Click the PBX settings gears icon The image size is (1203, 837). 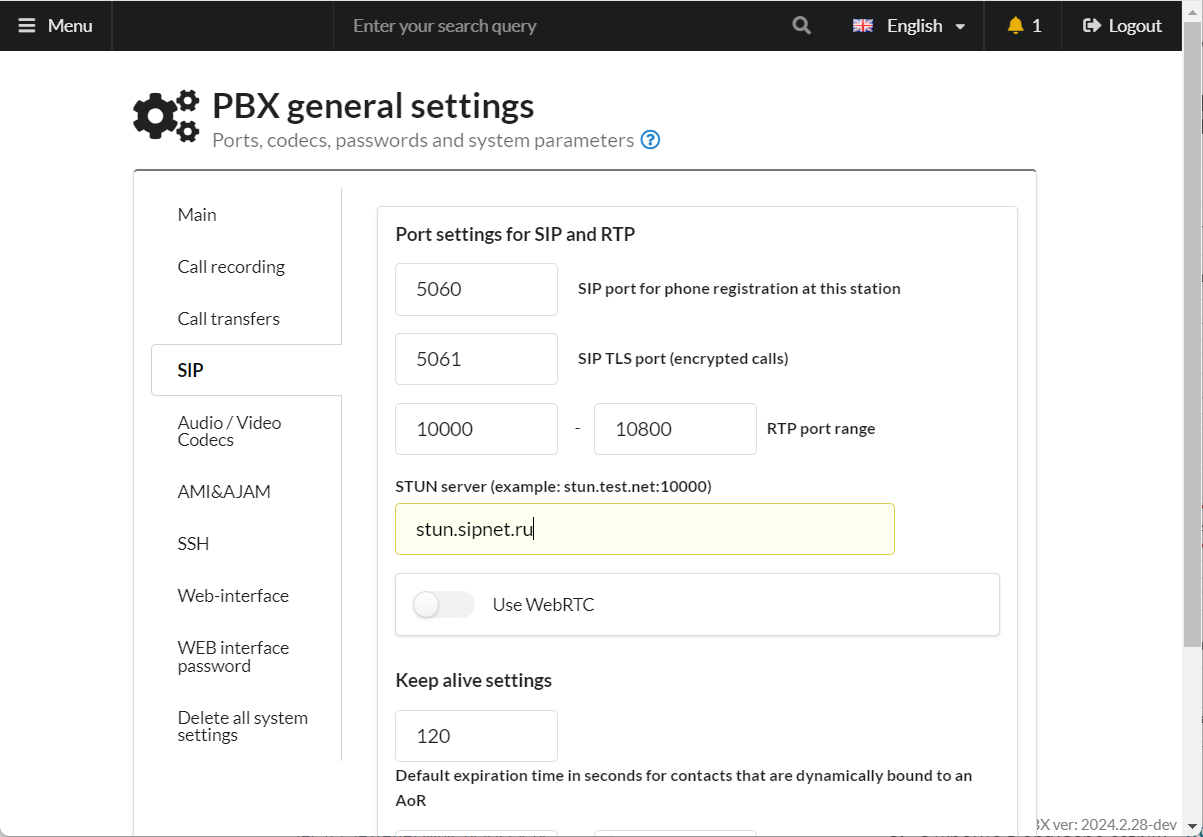pyautogui.click(x=166, y=116)
